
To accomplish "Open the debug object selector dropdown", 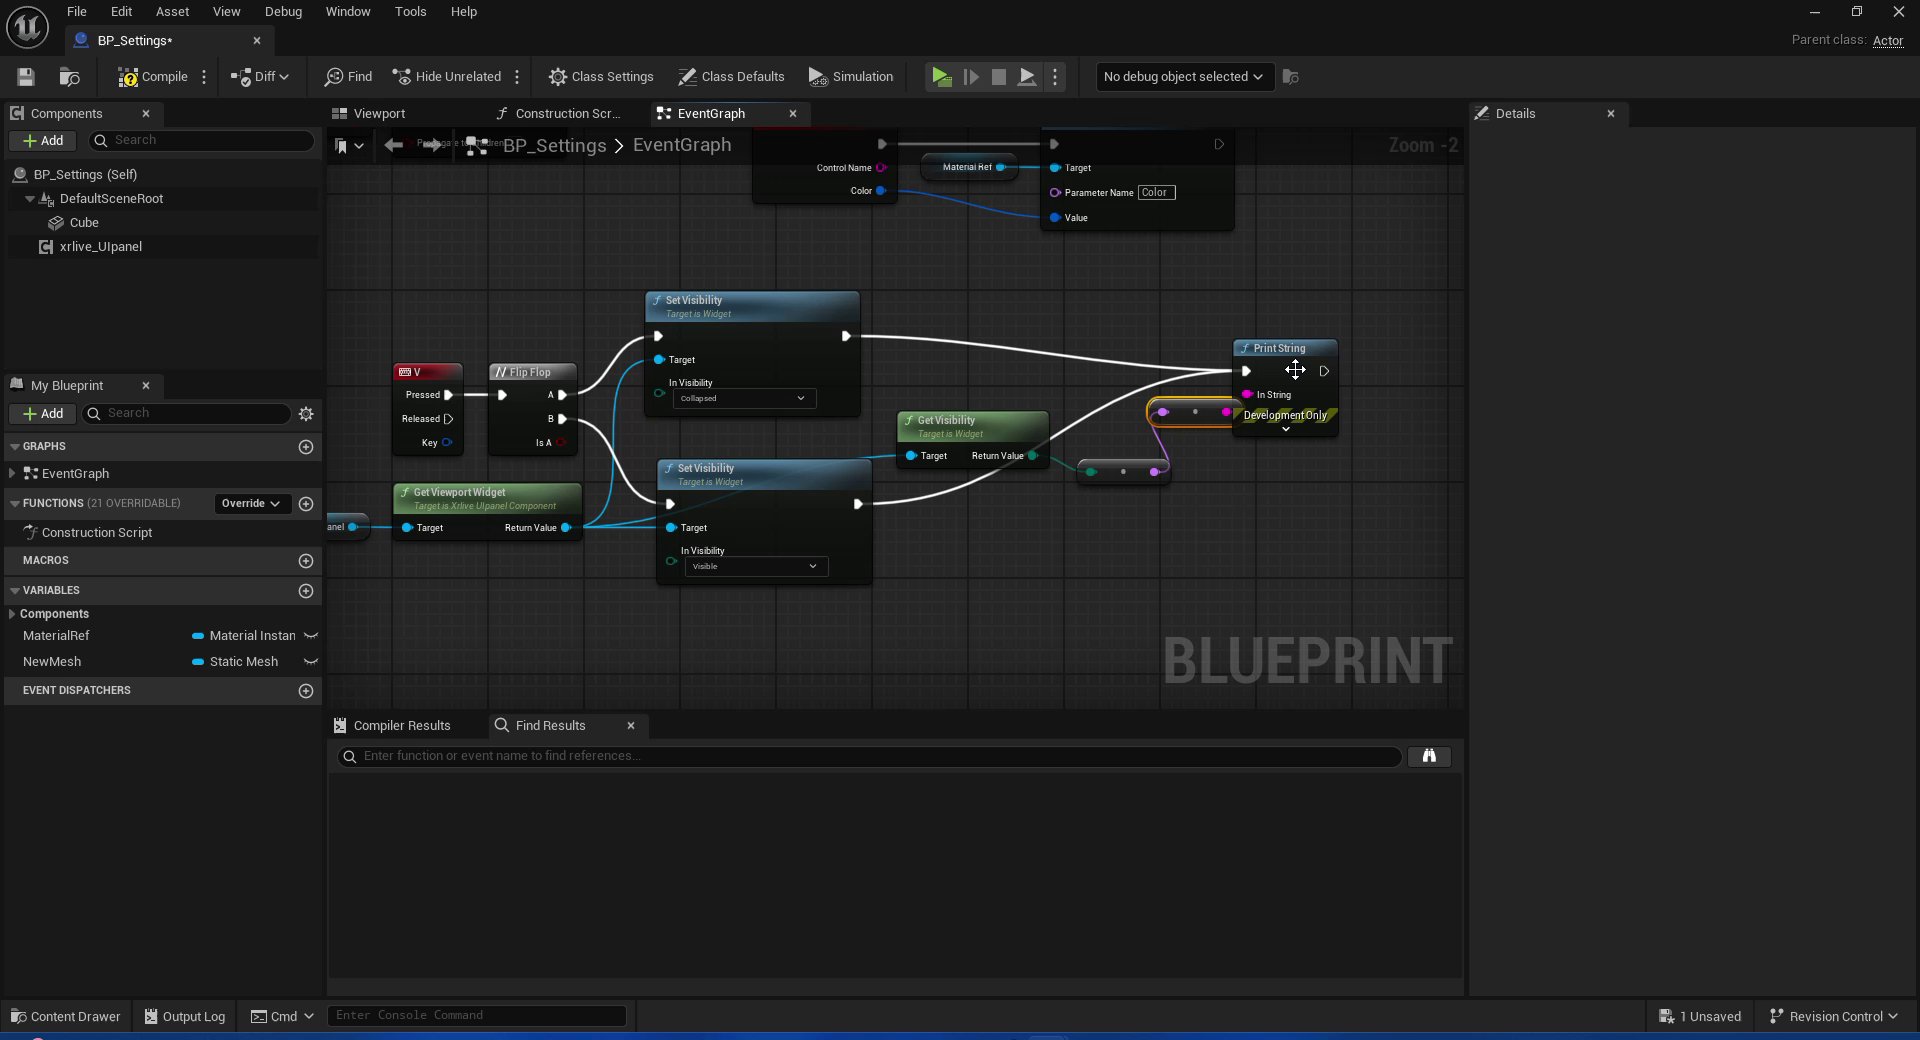I will (1184, 77).
